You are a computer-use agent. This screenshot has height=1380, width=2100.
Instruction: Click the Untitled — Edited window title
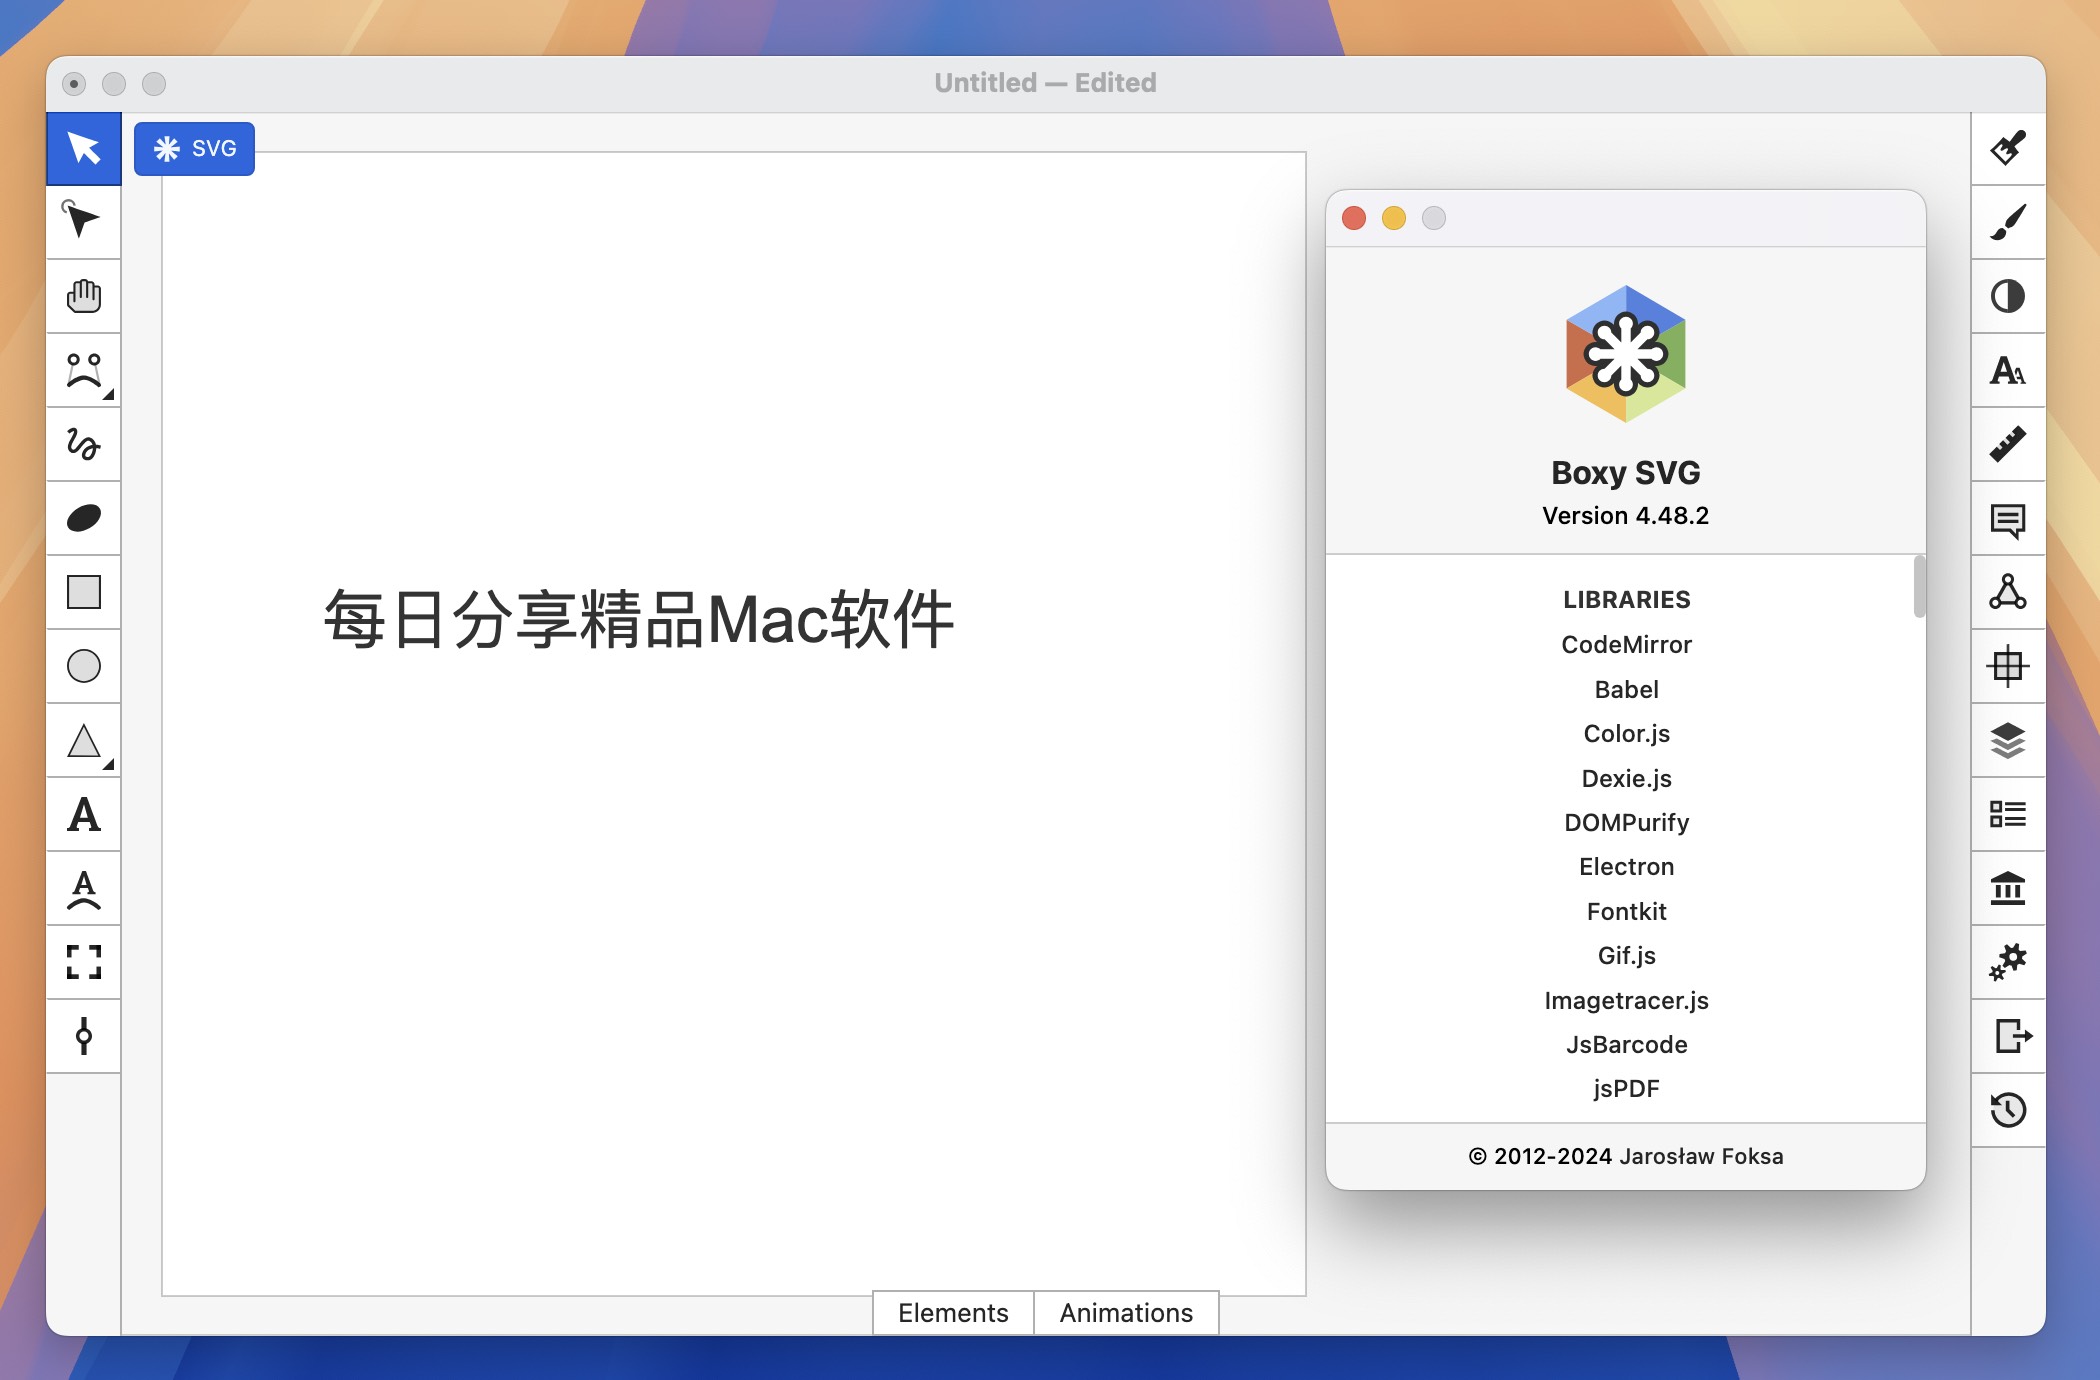point(1045,83)
